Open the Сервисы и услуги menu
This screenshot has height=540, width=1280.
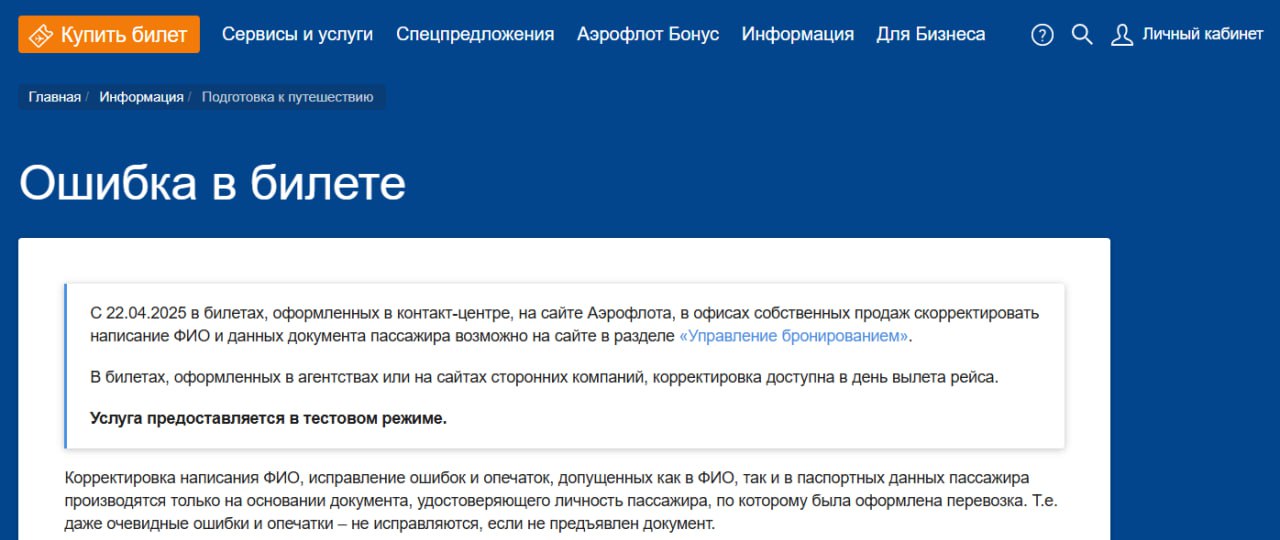click(297, 34)
